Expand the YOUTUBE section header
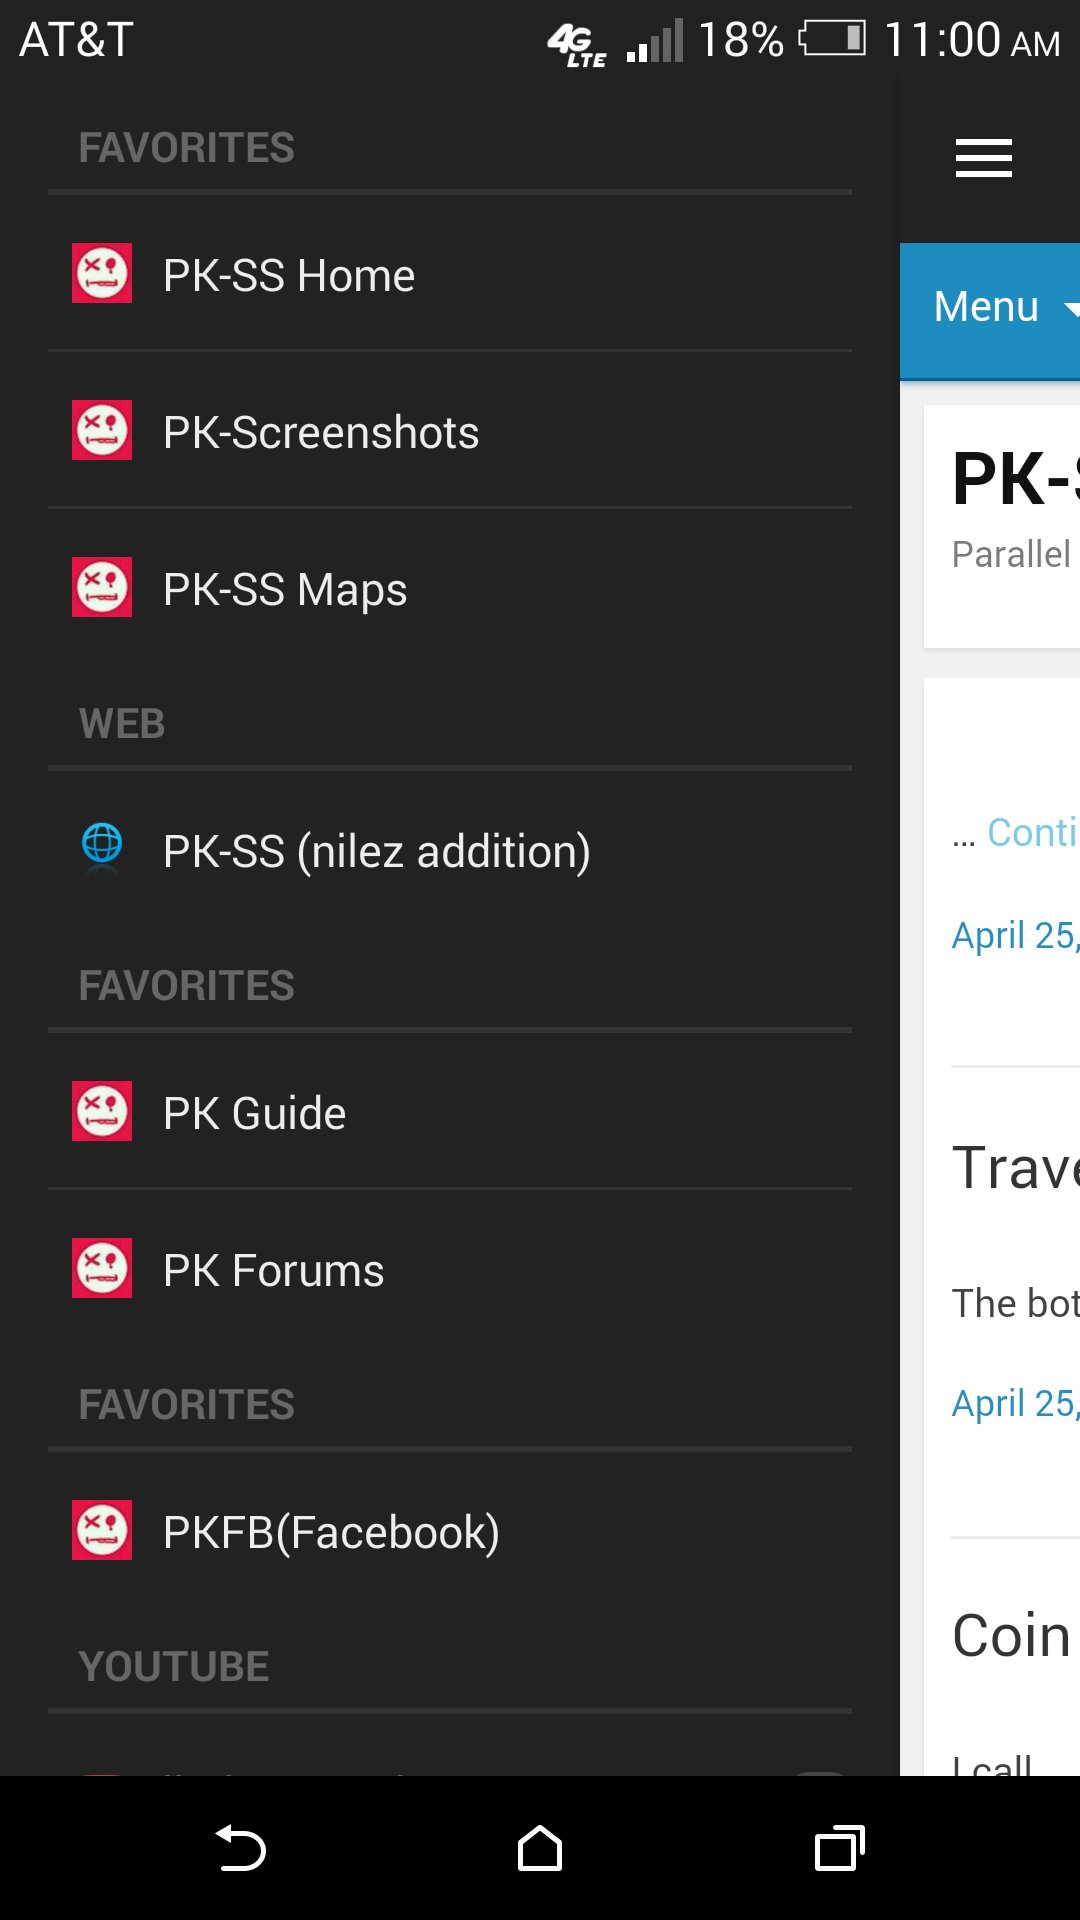1080x1920 pixels. coord(174,1665)
